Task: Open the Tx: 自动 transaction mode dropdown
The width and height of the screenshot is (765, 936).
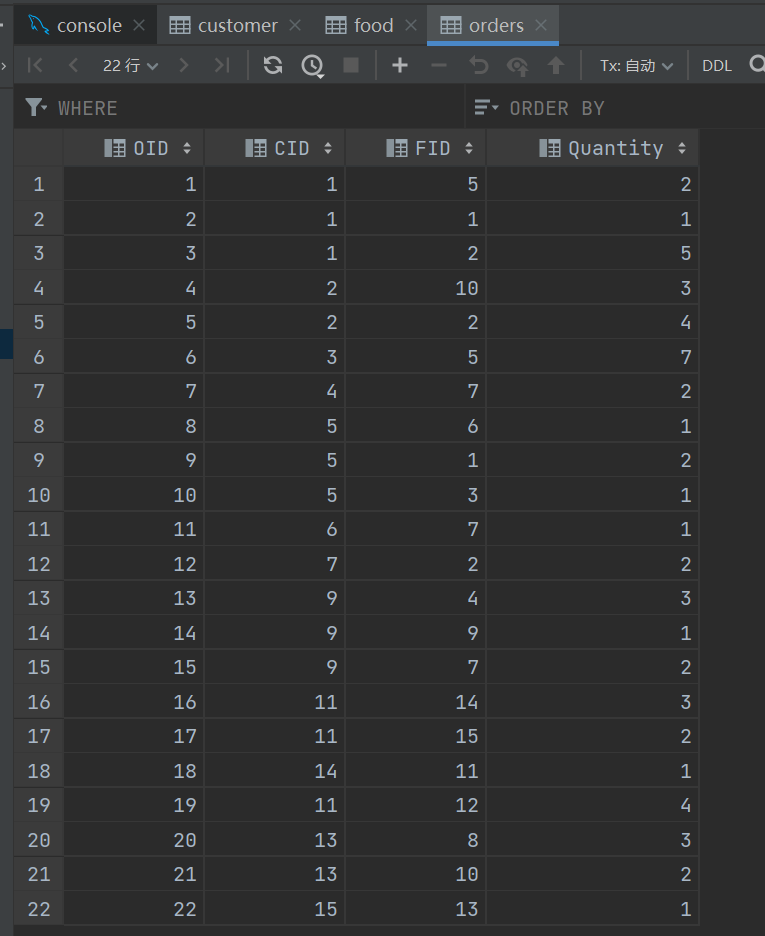Action: pos(636,65)
